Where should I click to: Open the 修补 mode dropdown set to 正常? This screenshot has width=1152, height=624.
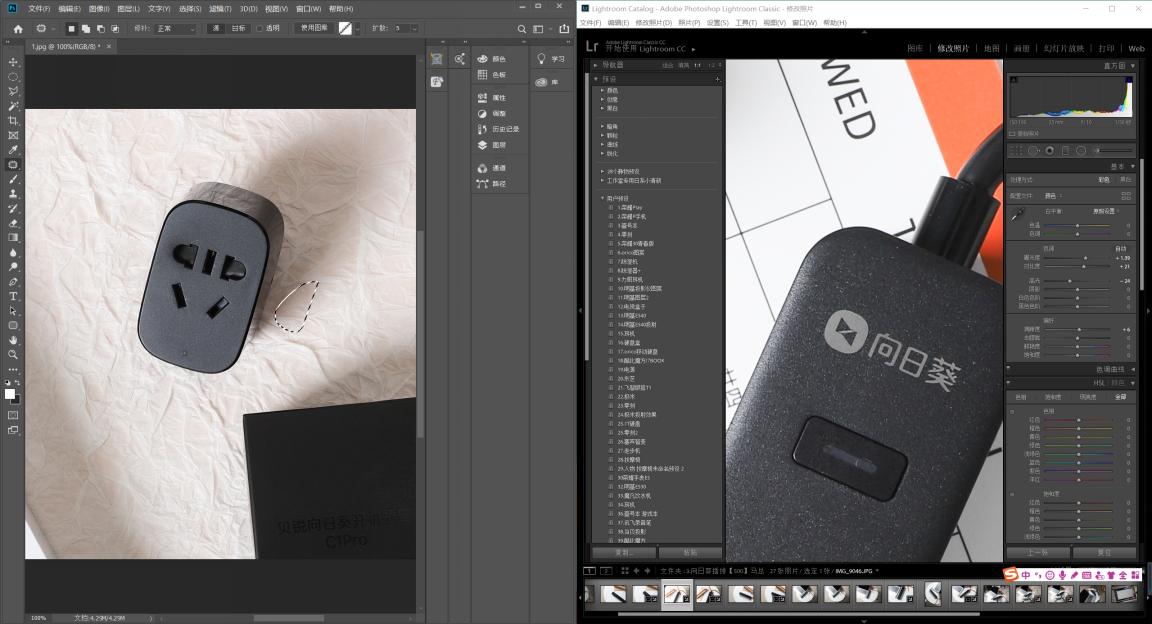point(176,29)
